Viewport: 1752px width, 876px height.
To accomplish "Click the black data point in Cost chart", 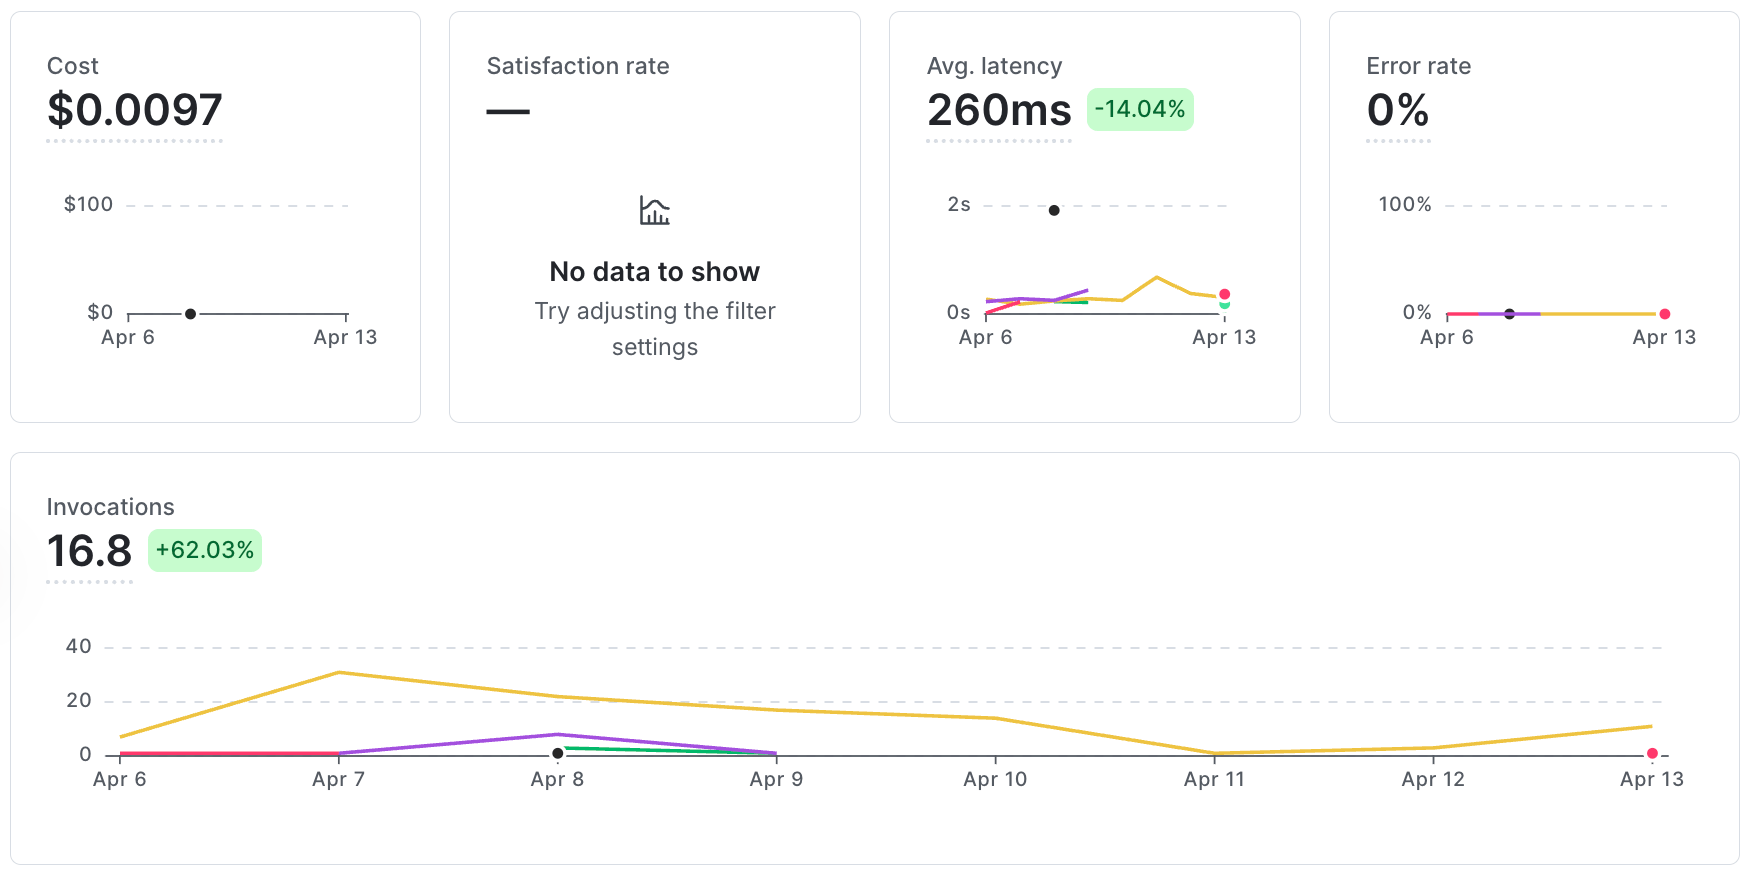I will coord(190,314).
